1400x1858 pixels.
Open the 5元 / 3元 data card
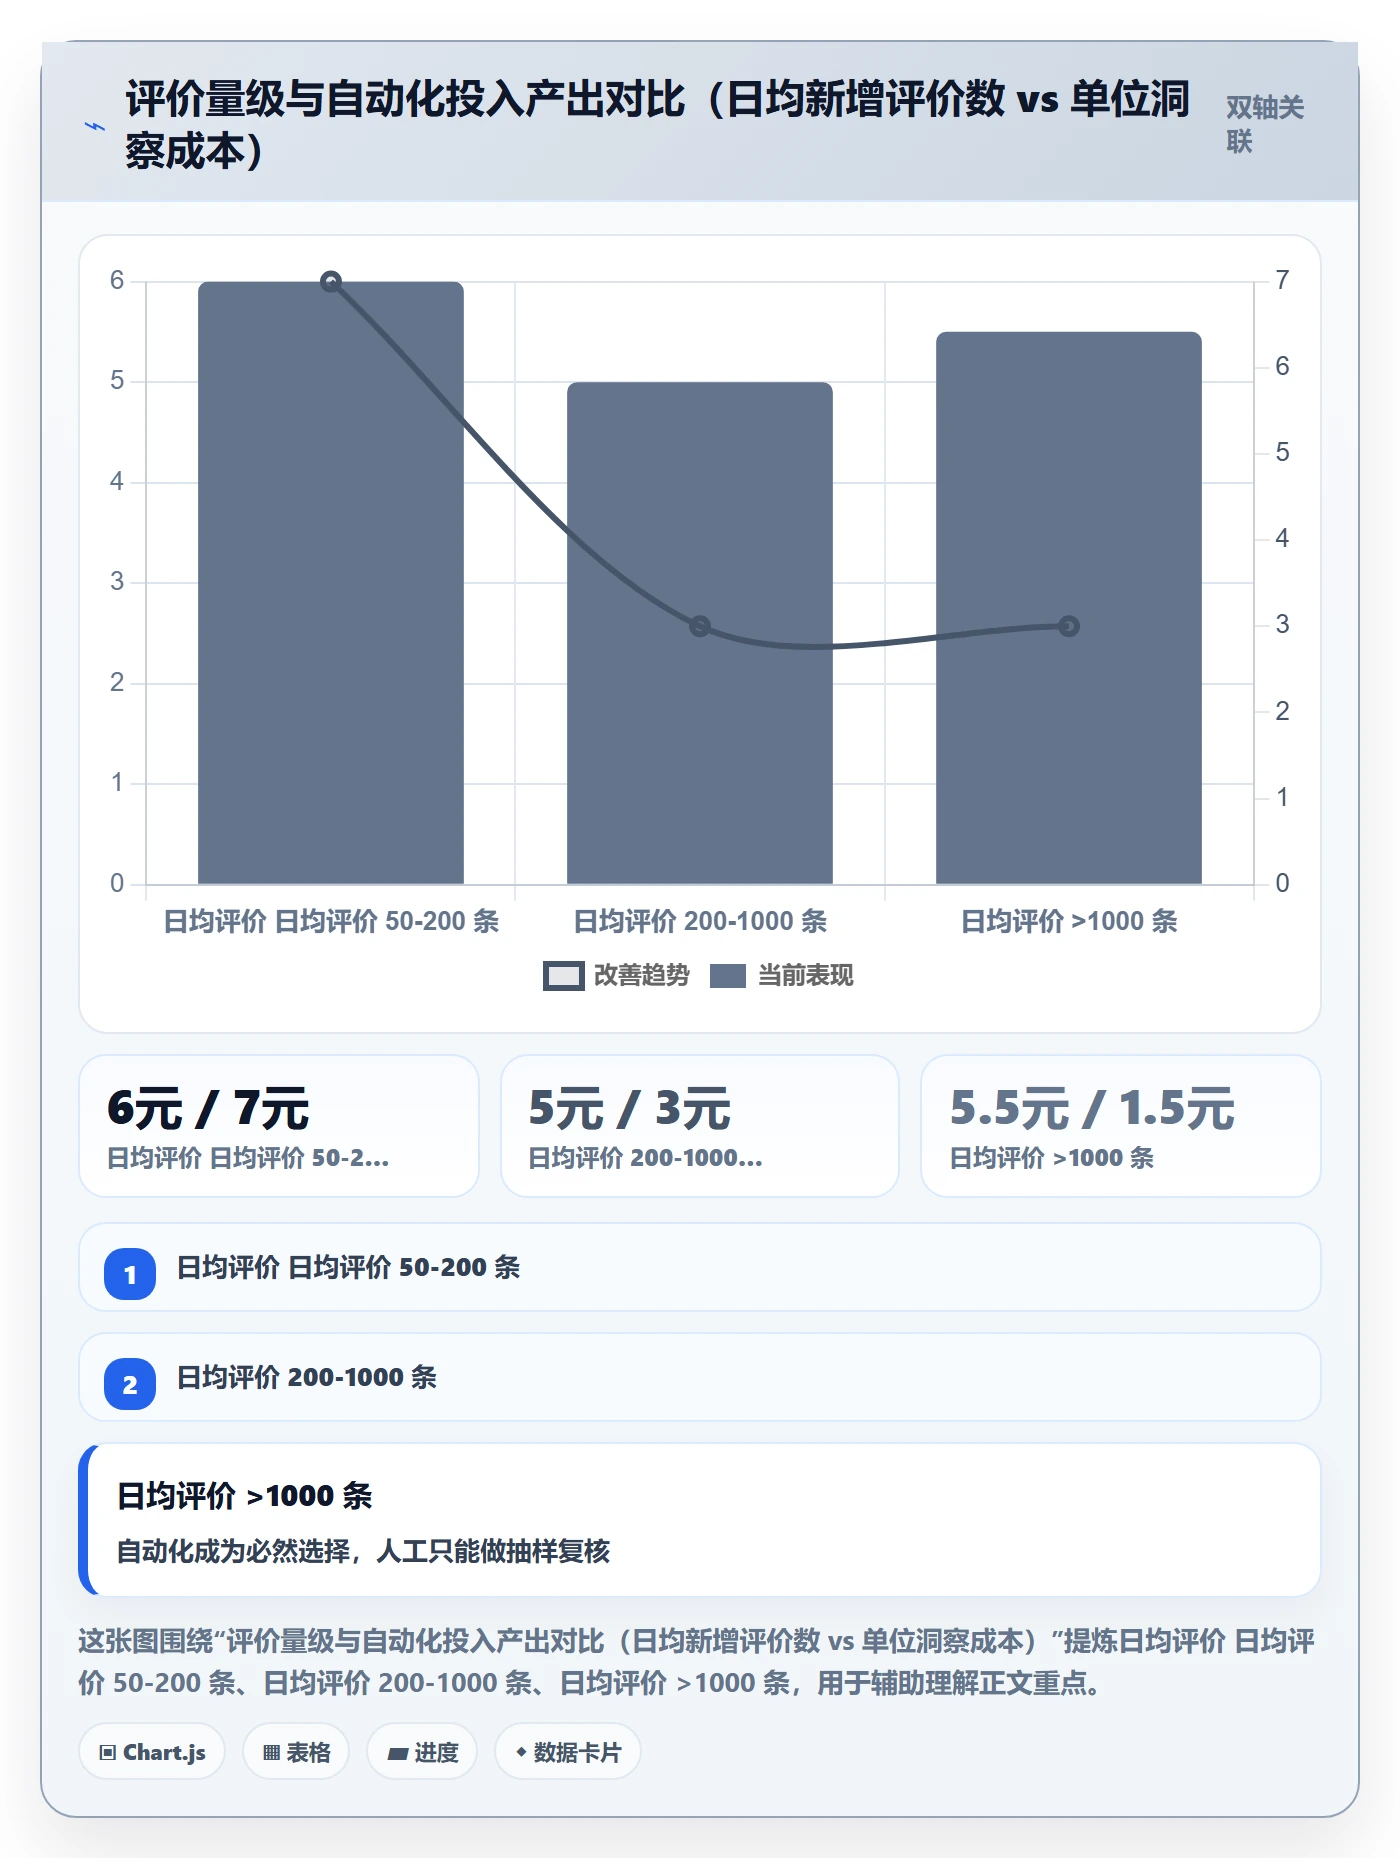coord(700,1126)
